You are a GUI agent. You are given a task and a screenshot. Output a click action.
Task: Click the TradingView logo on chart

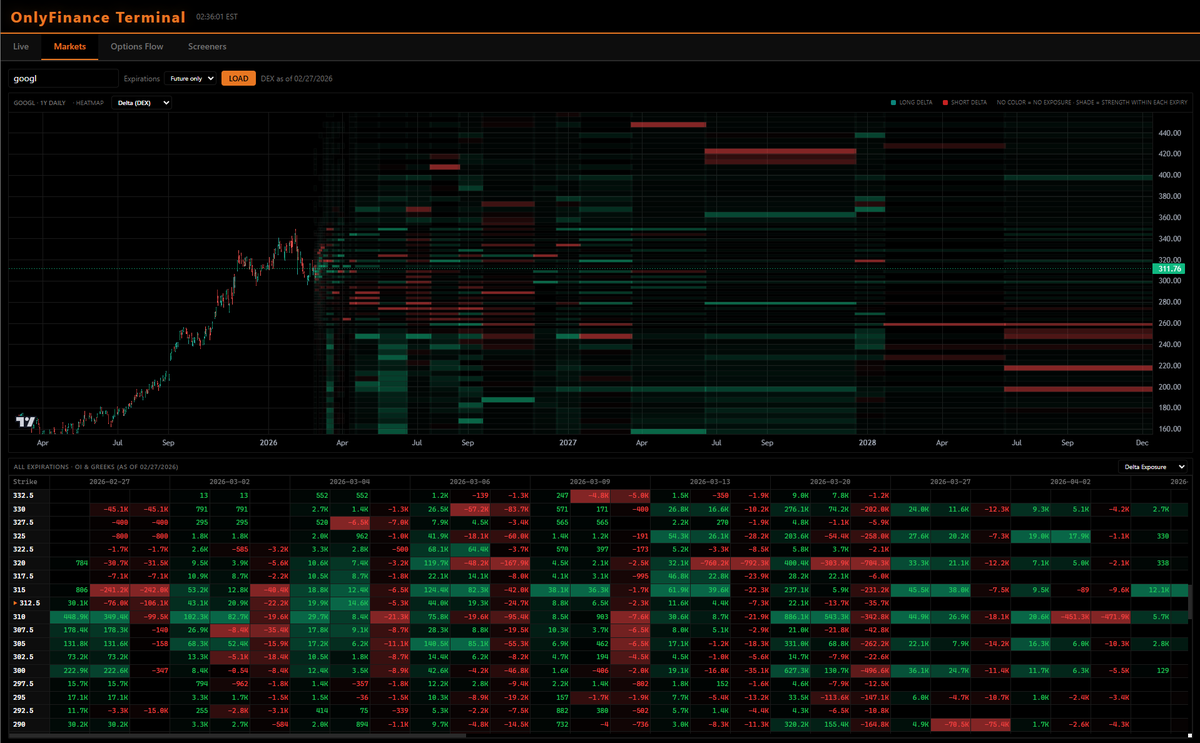click(x=25, y=422)
